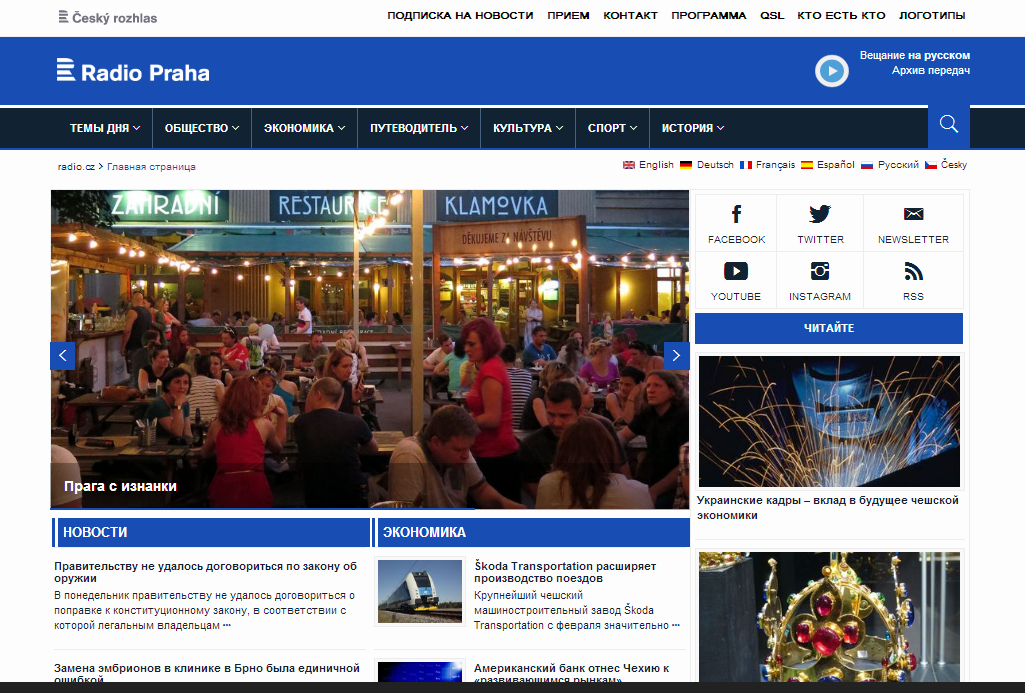Open the radio.cz breadcrumb link
This screenshot has width=1025, height=693.
click(x=76, y=167)
